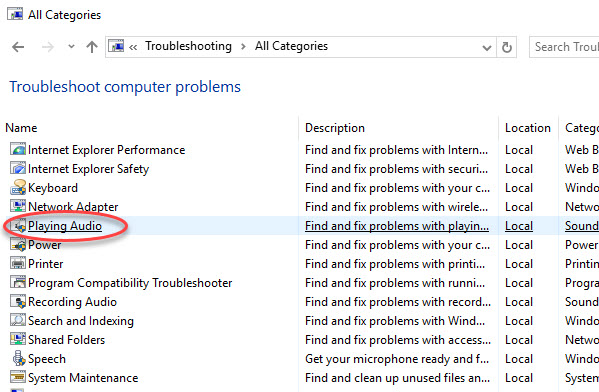Sort the list by the Name column

(x=21, y=128)
